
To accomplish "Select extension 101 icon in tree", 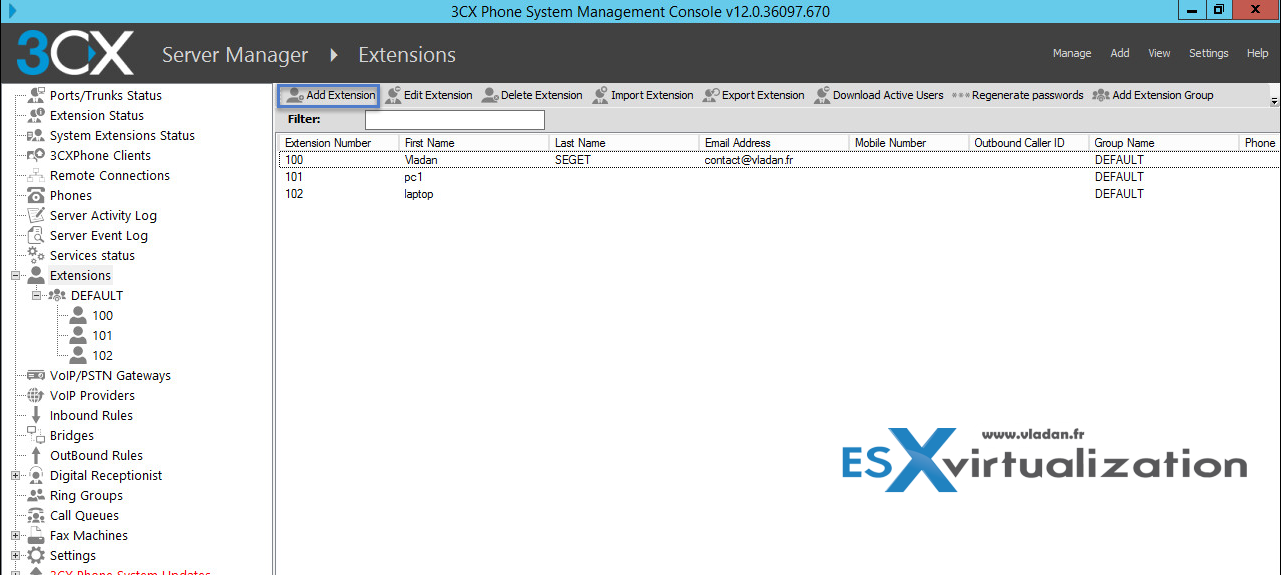I will point(78,335).
